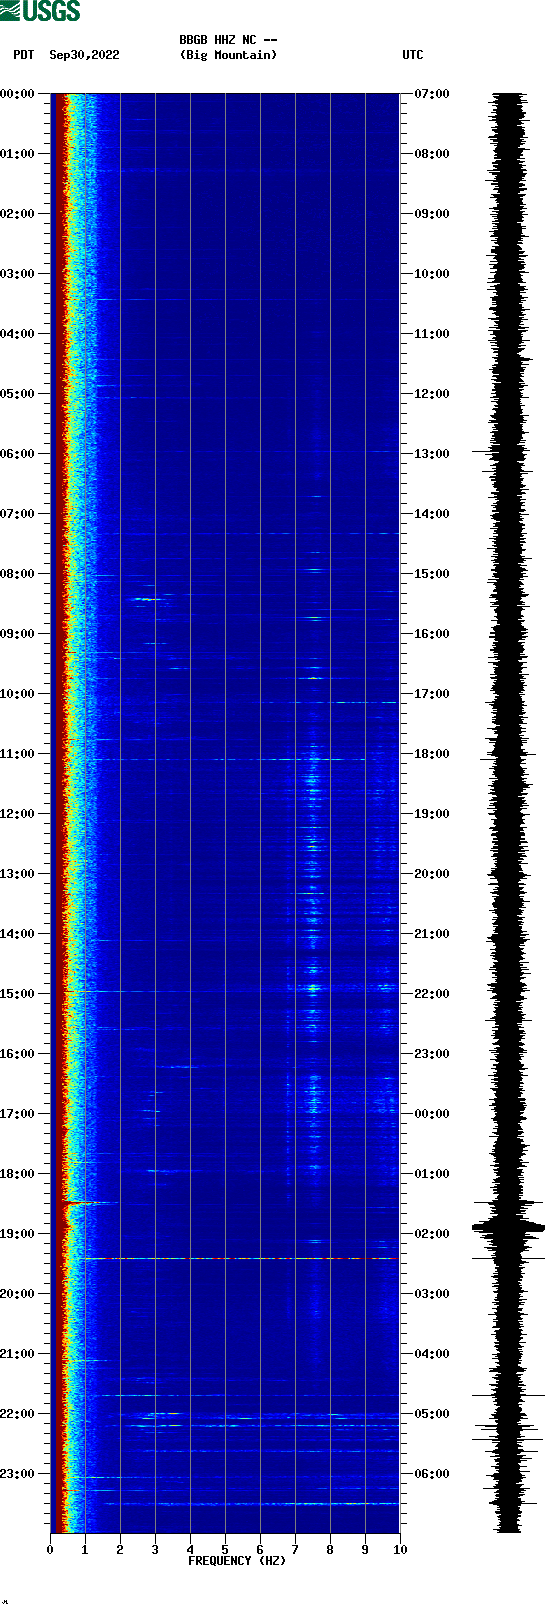Click the 21:00 PDT time label

(17, 1354)
